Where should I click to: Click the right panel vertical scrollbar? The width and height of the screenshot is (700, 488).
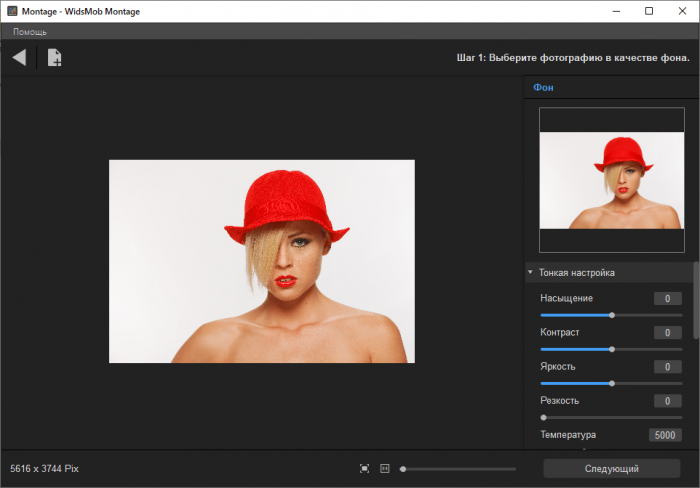(x=696, y=300)
